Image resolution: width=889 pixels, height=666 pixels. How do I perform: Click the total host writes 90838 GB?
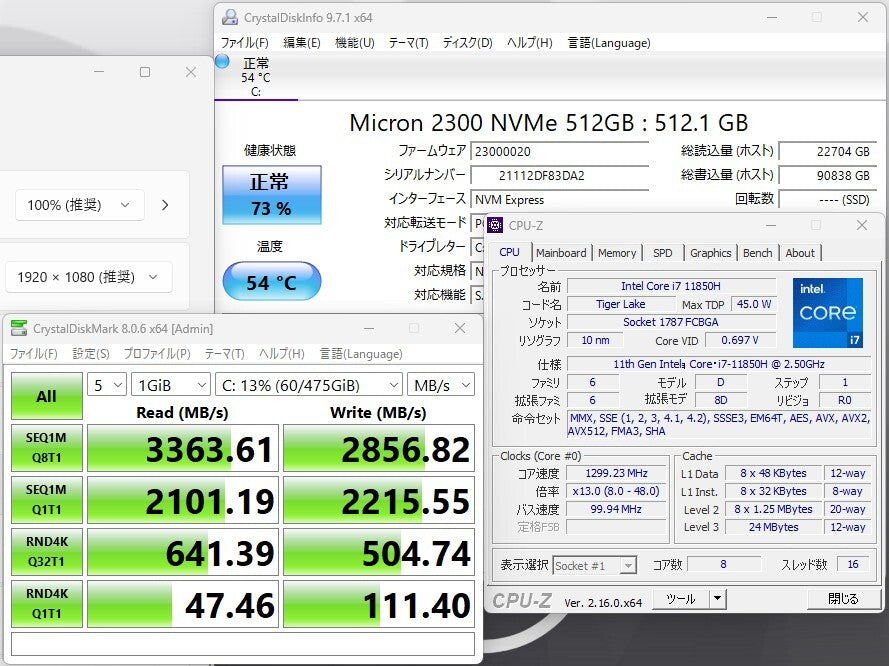827,175
